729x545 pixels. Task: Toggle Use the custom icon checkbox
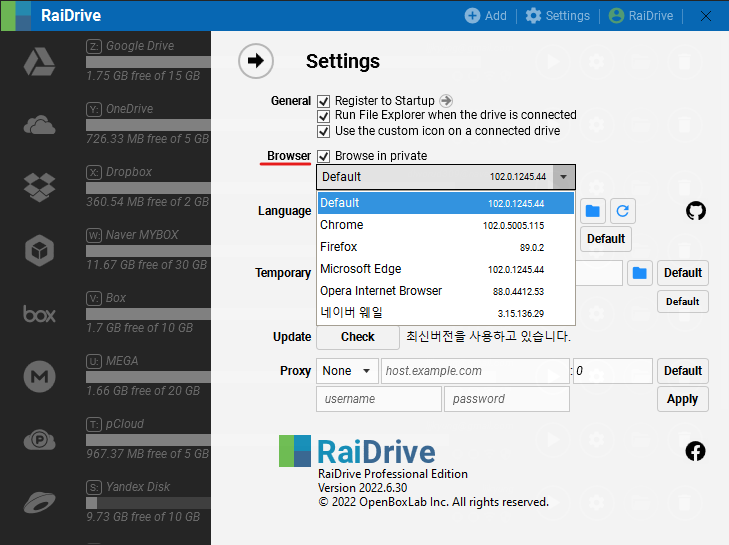pos(324,132)
